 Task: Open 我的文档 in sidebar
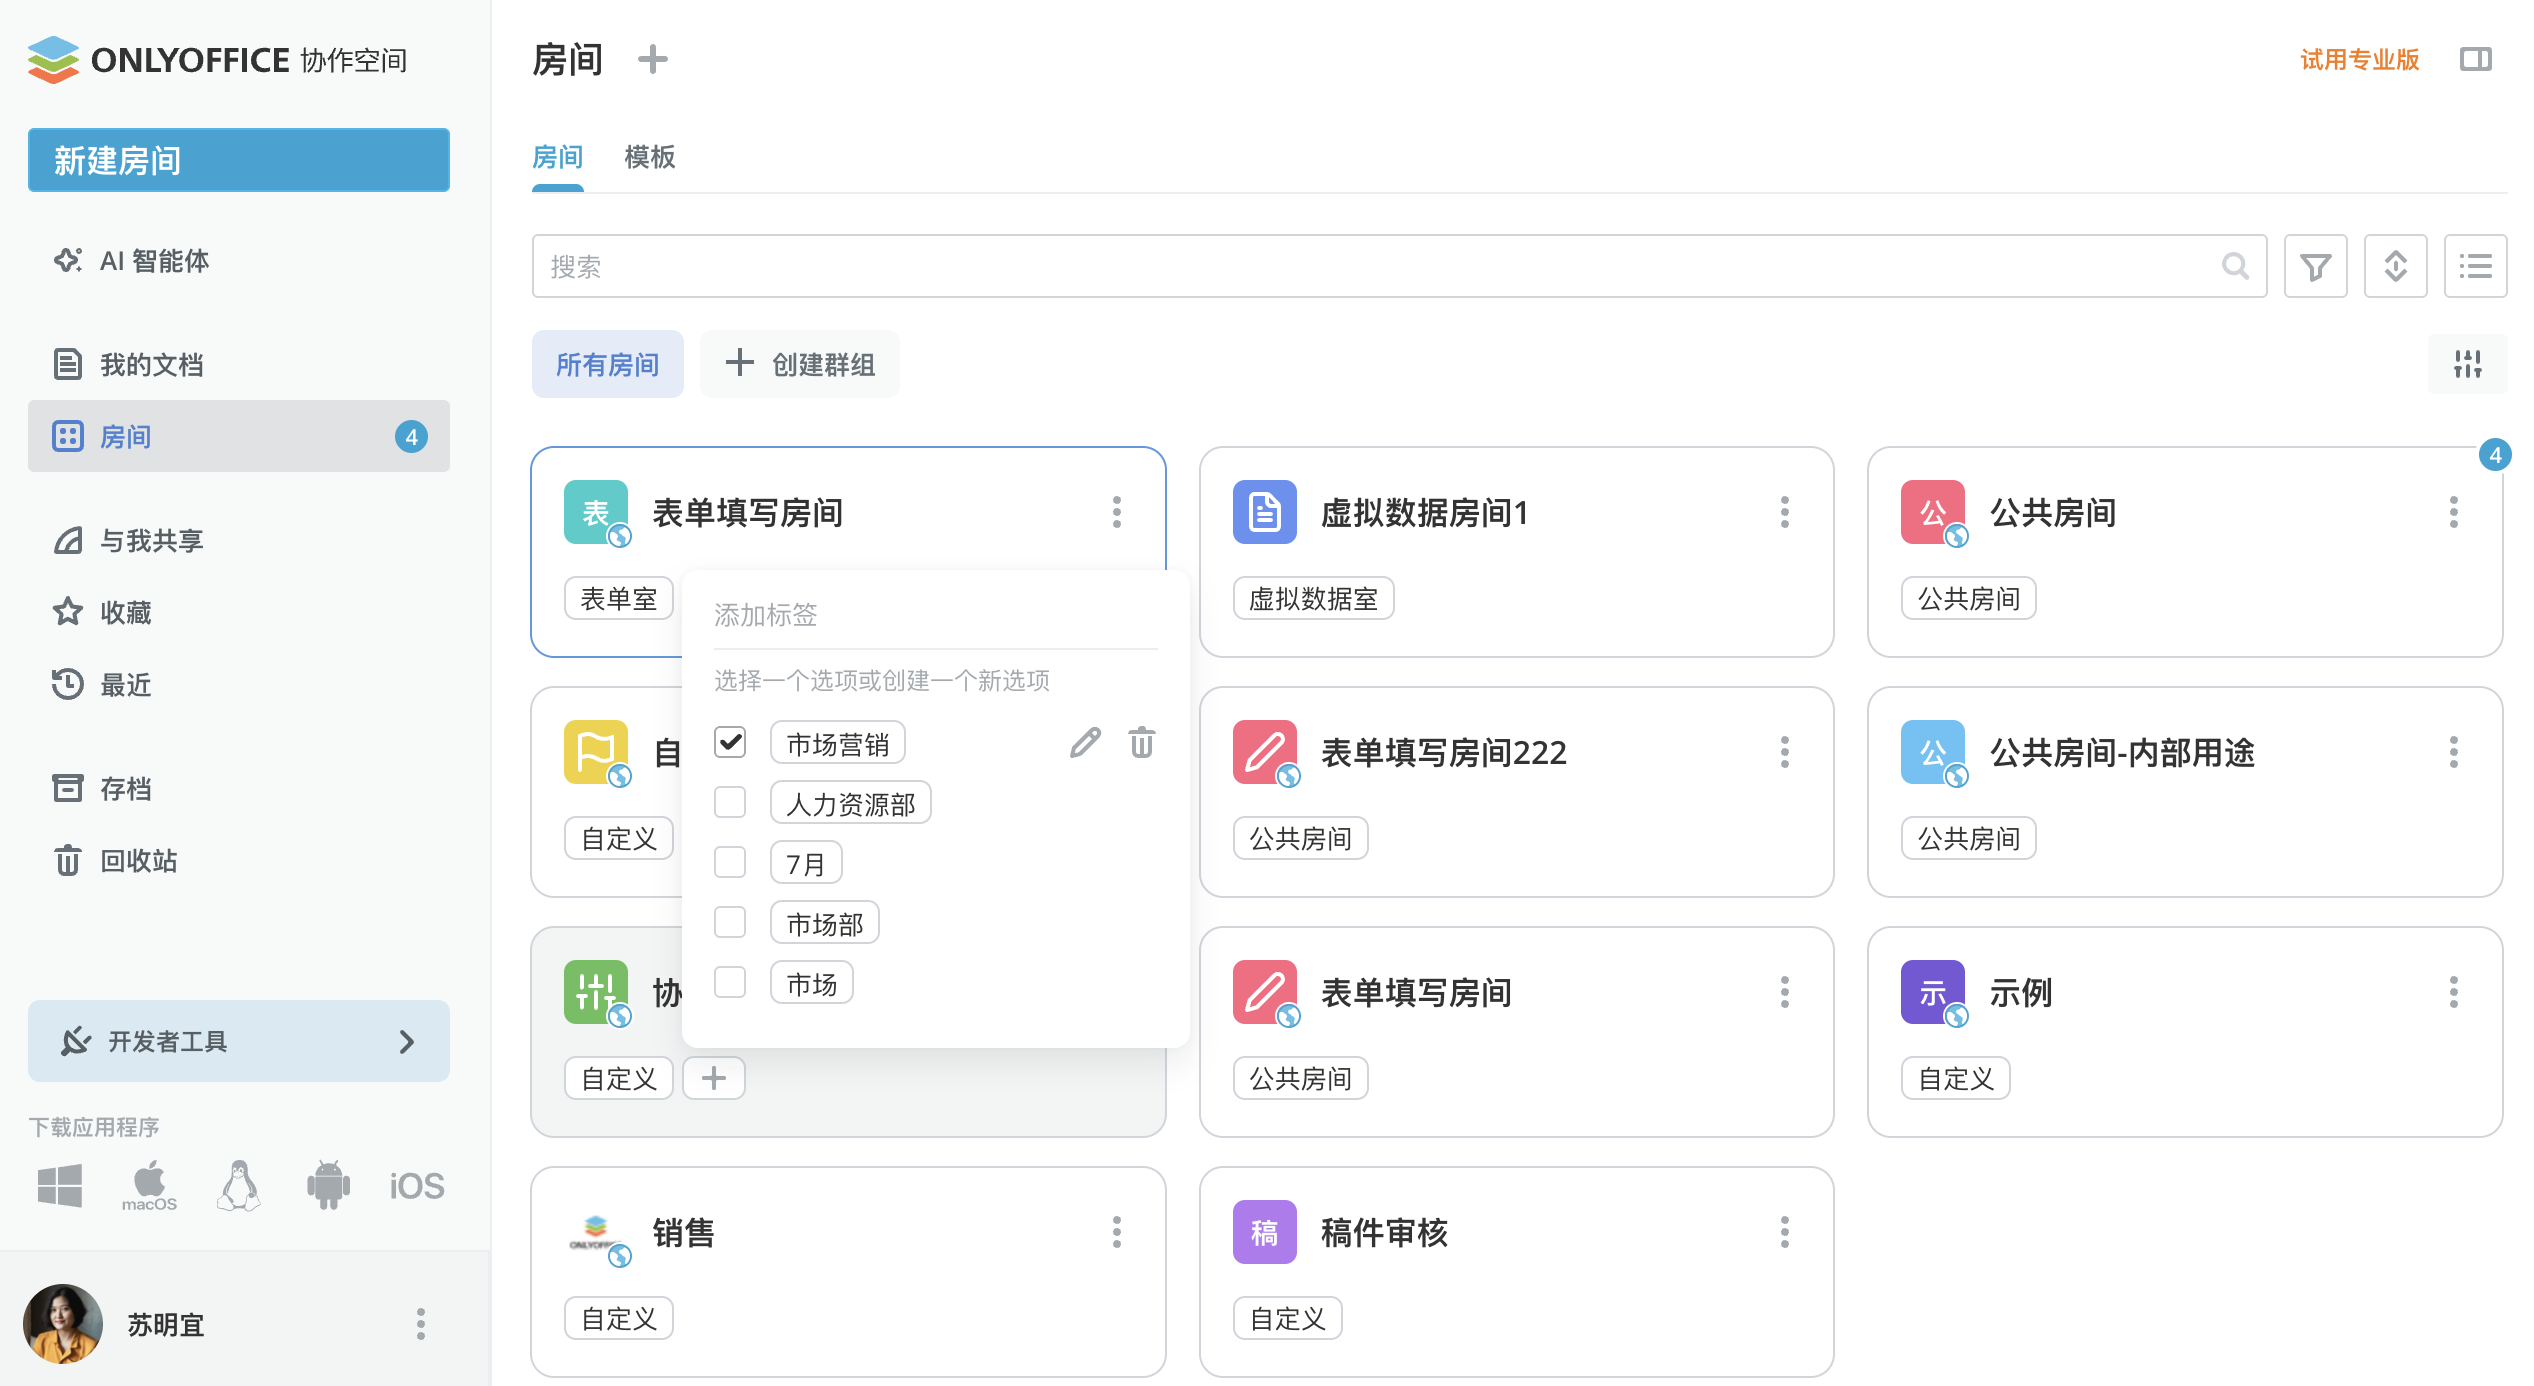[239, 364]
